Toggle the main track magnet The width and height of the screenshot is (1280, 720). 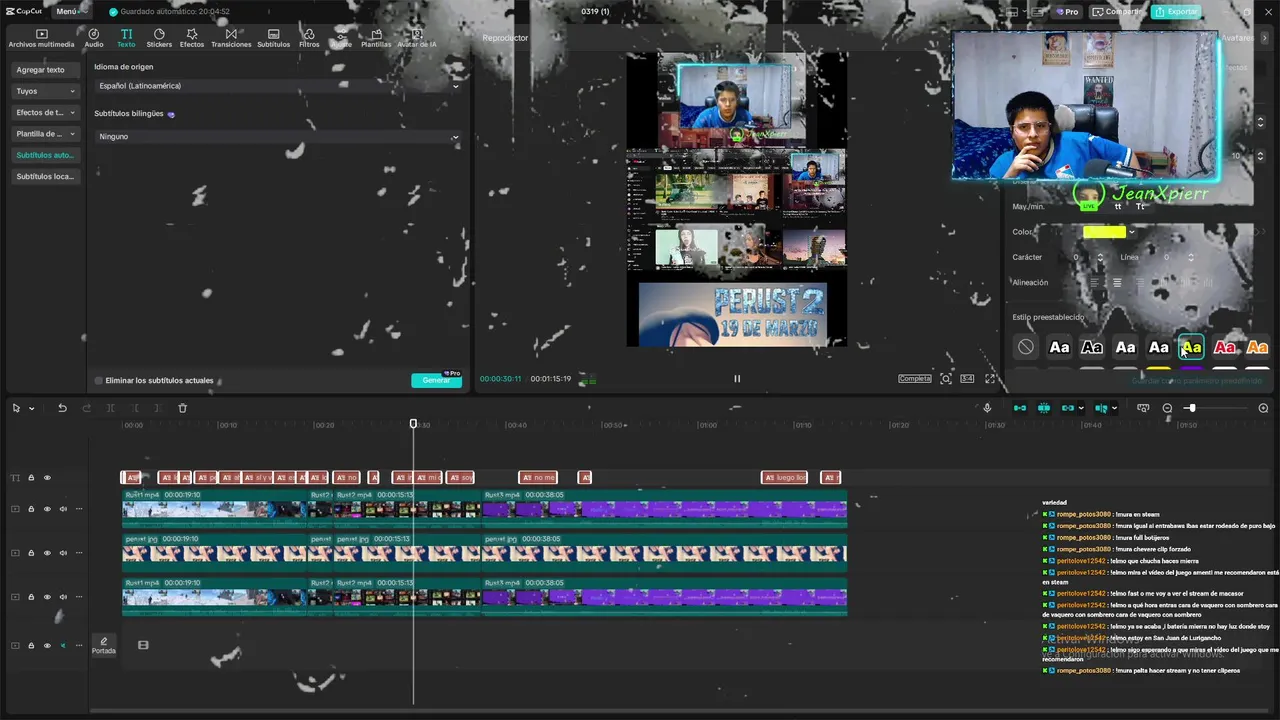point(1020,408)
